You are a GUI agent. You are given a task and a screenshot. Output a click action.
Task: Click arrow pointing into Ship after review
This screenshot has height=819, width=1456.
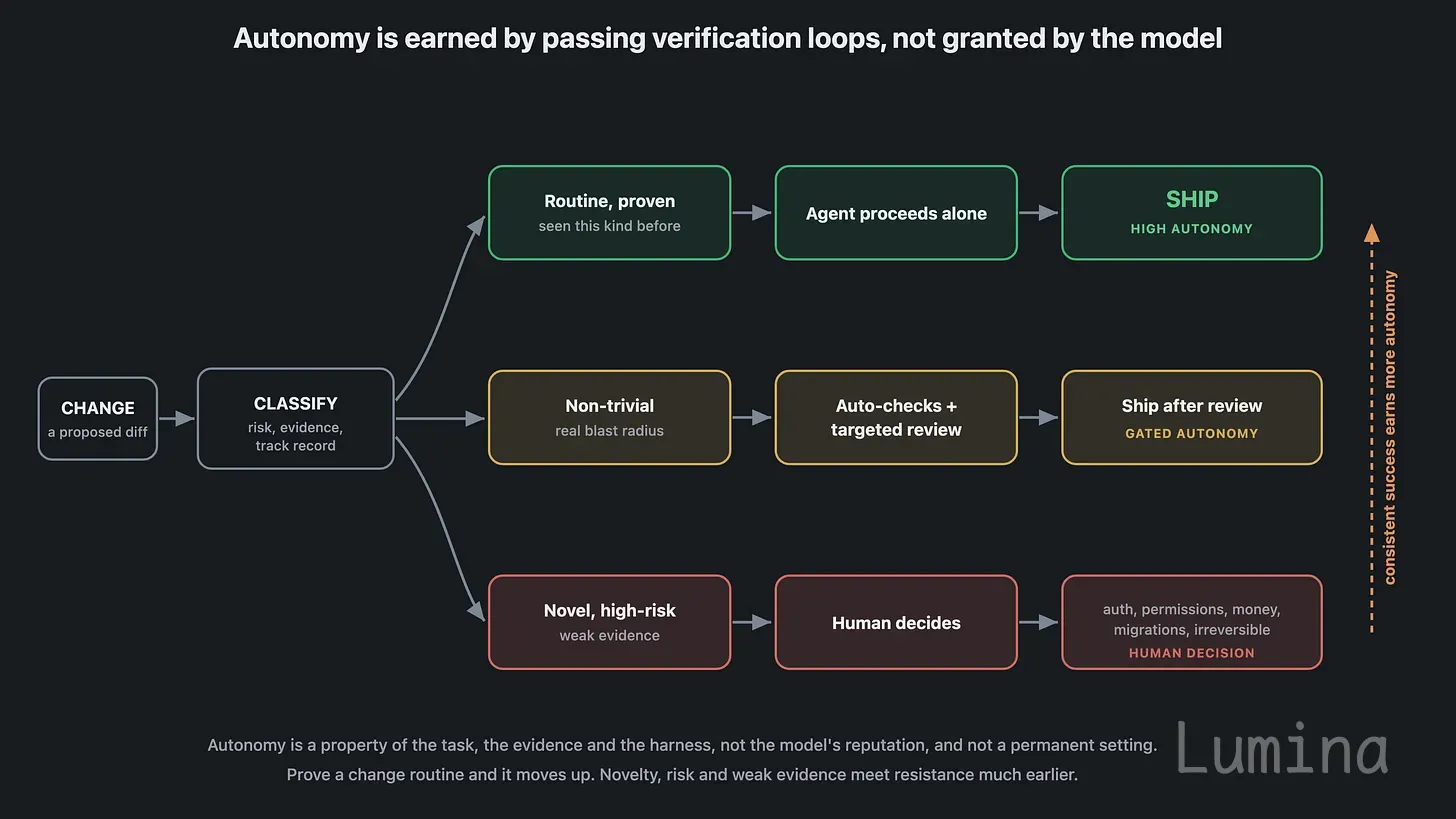(x=1039, y=418)
